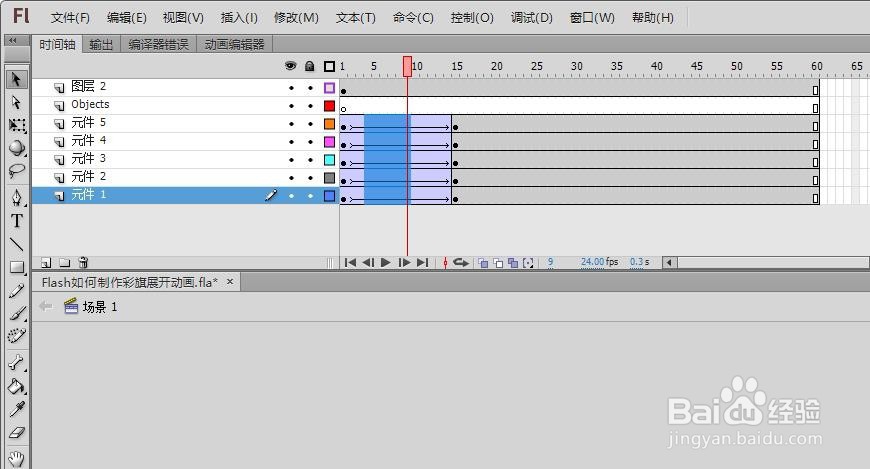Click the Delete layer trash icon
This screenshot has height=469, width=870.
83,263
